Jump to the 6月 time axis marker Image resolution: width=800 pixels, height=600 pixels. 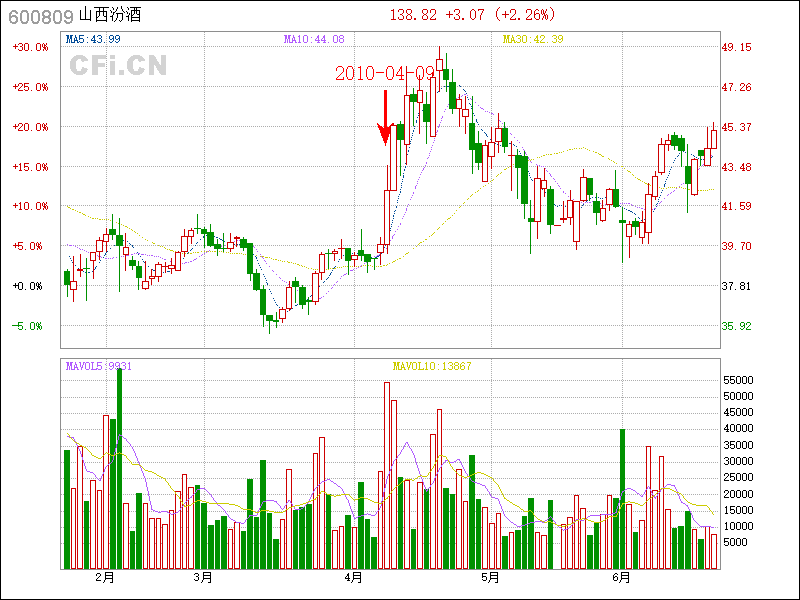coord(621,577)
